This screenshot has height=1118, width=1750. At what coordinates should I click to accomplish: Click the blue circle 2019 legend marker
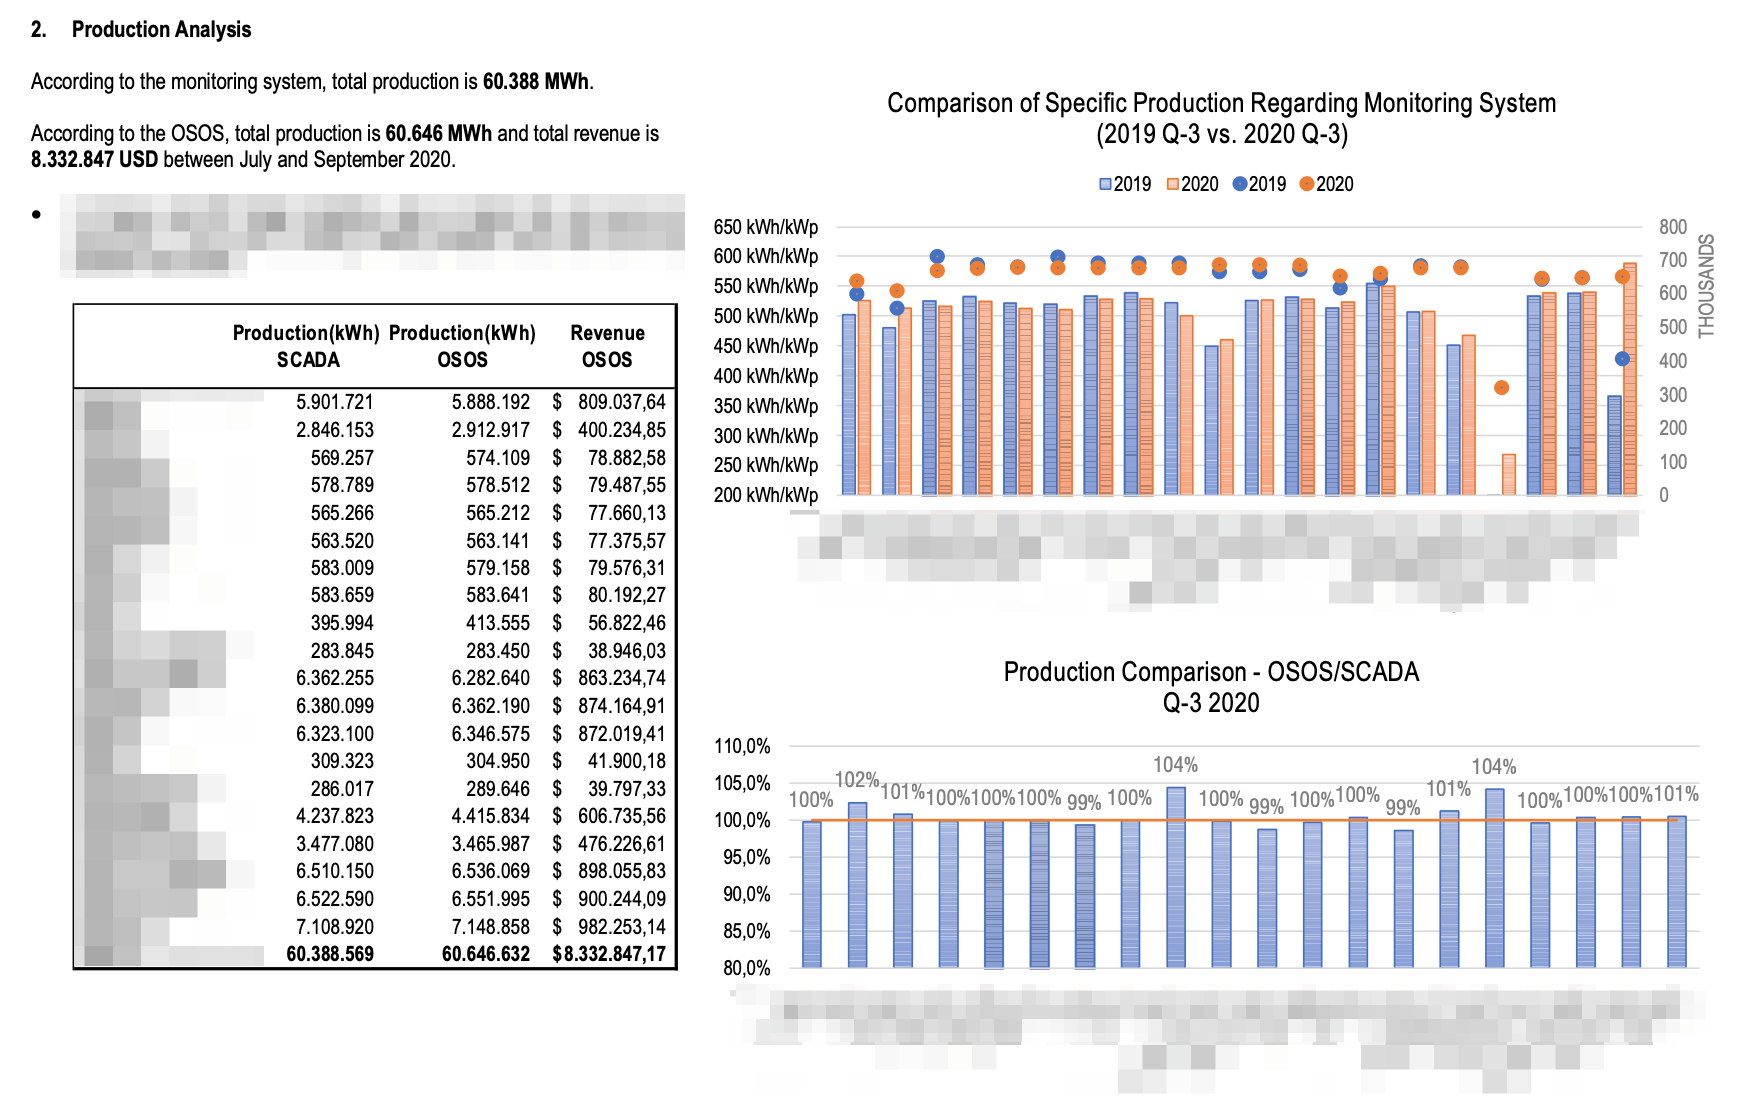1240,184
